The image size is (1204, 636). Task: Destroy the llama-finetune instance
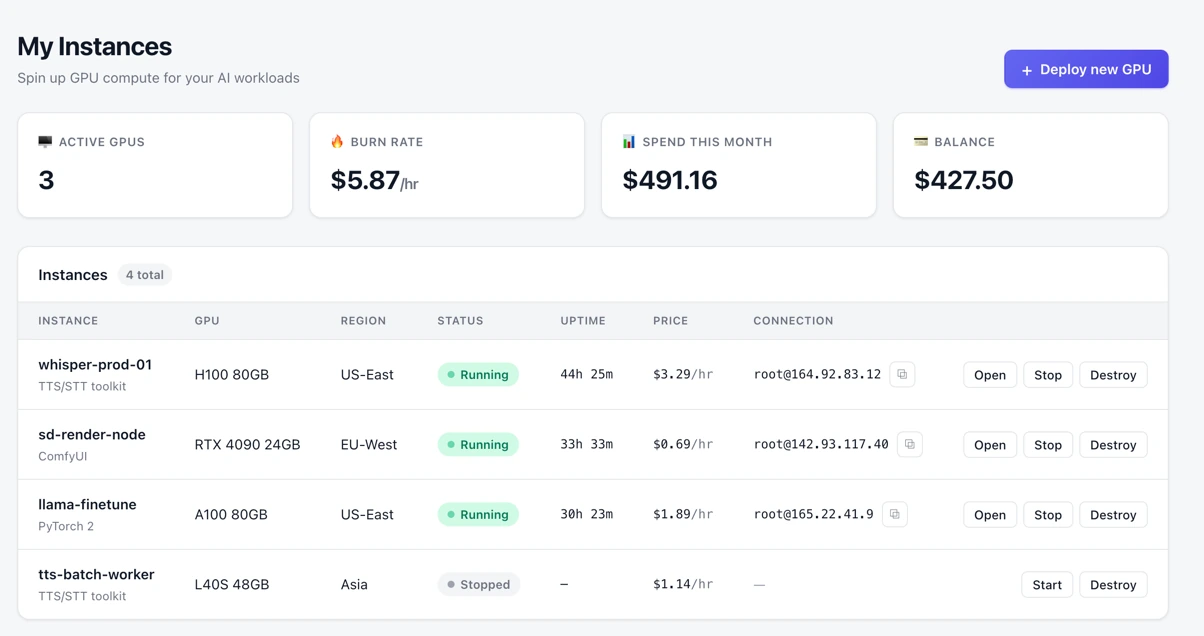[x=1113, y=515]
